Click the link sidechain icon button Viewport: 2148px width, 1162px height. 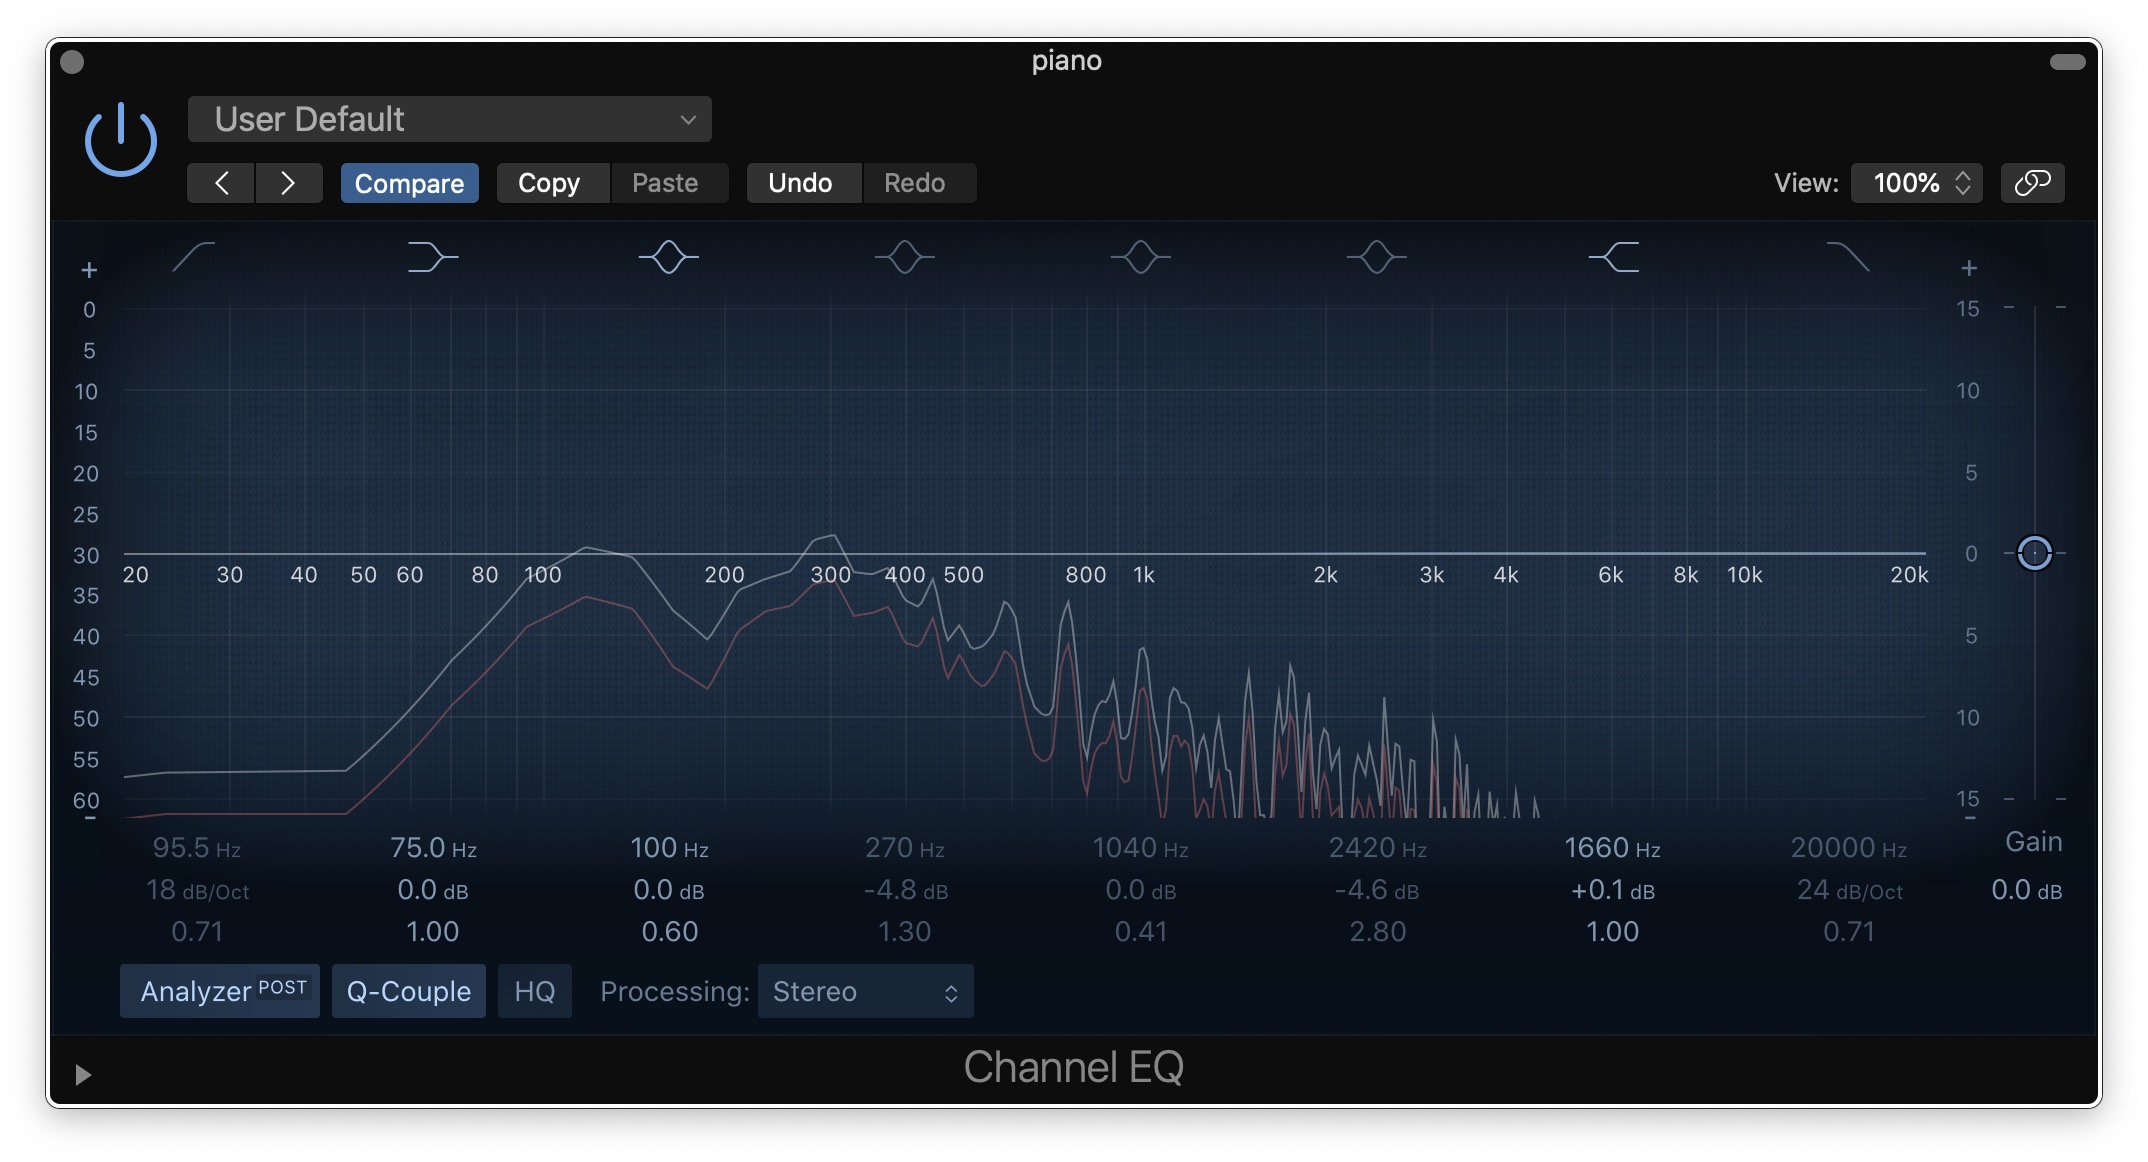point(2032,183)
